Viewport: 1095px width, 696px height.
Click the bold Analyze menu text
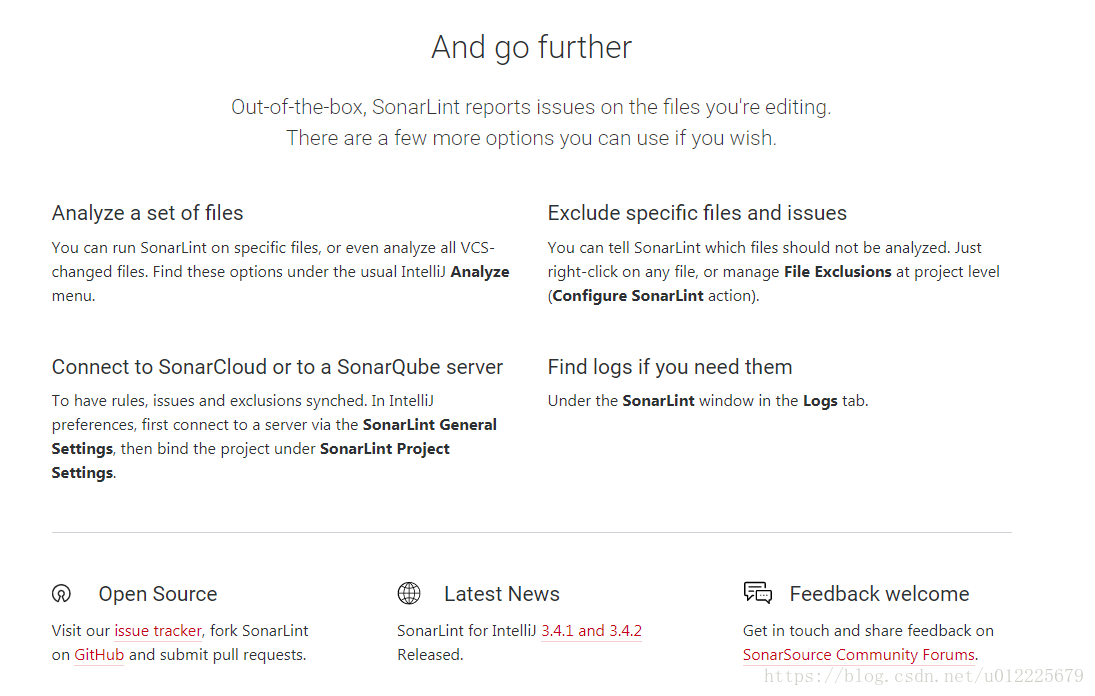coord(480,272)
